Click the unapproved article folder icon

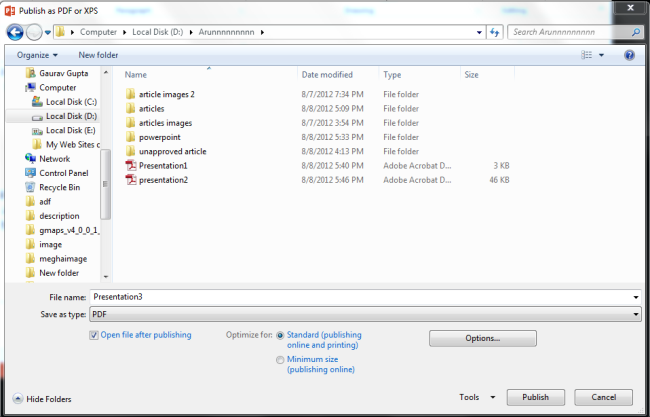pos(131,151)
